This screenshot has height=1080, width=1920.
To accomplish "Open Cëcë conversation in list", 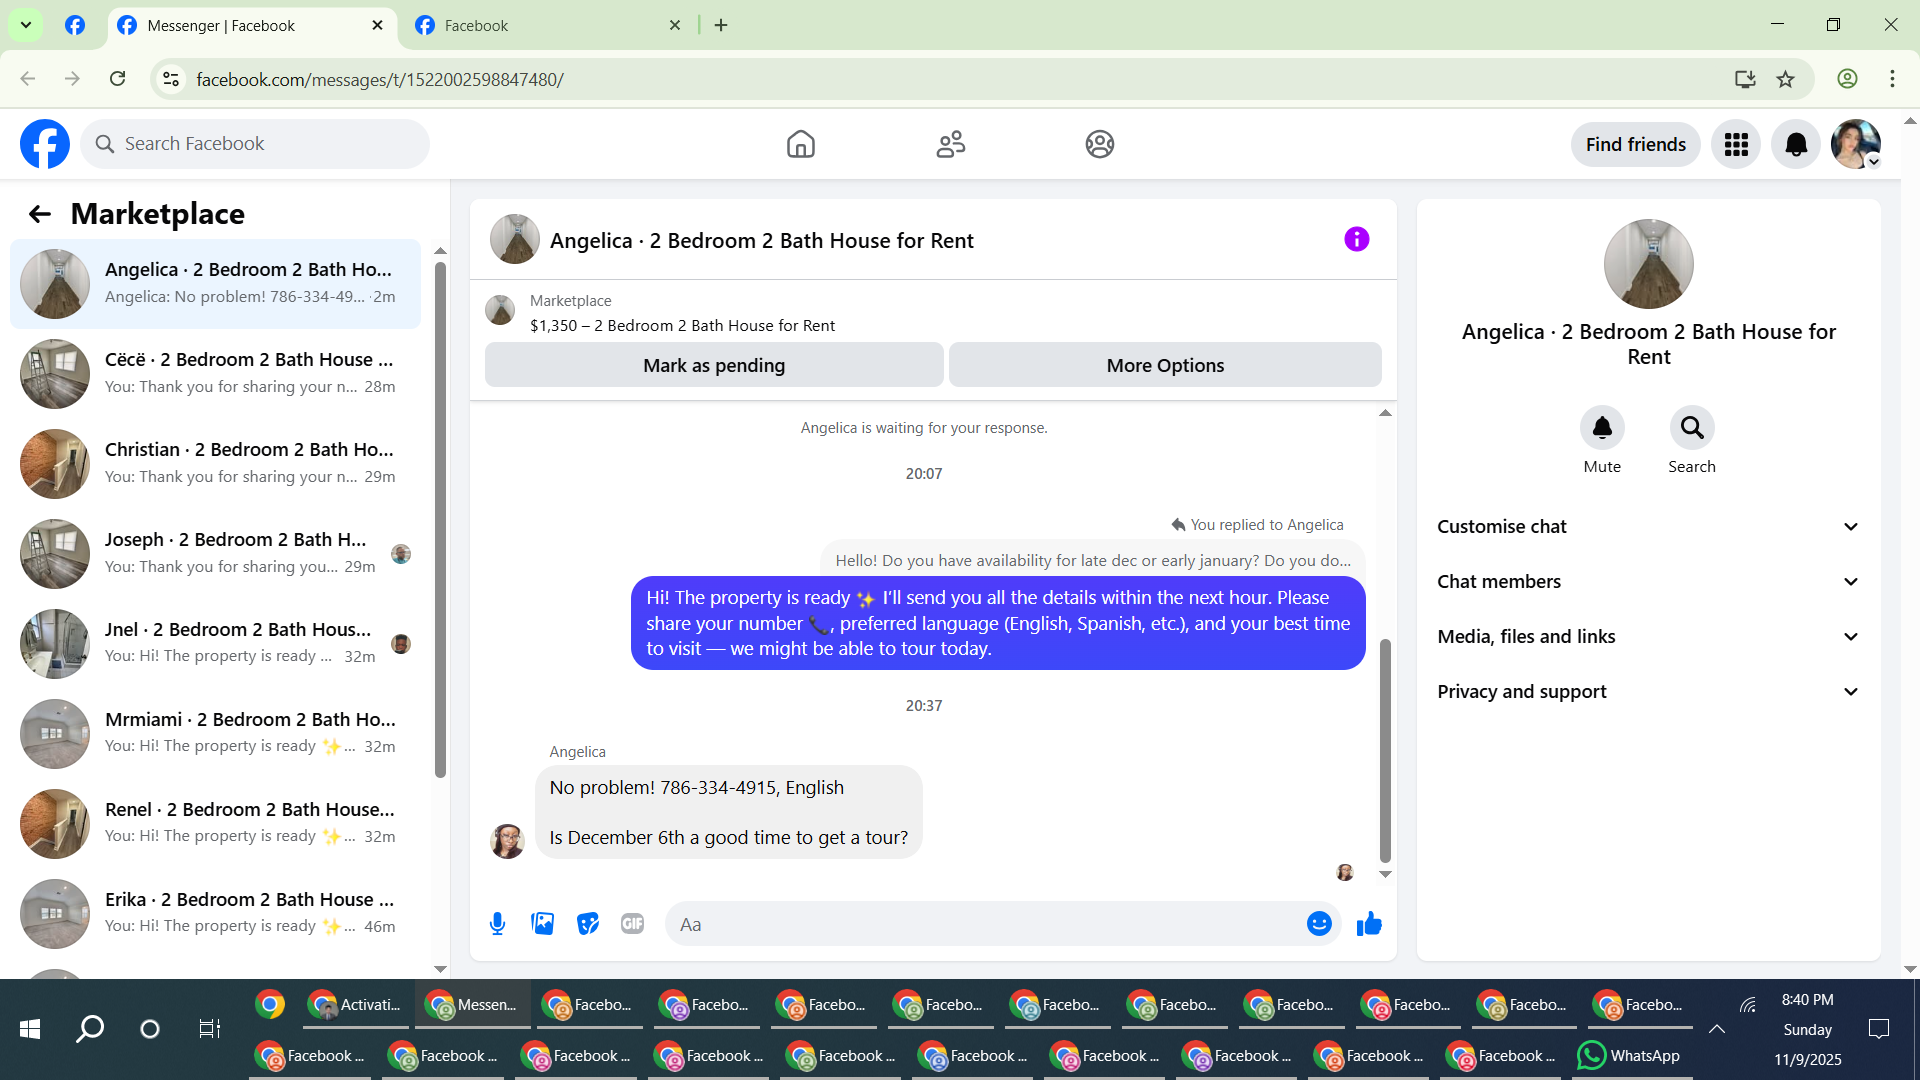I will coord(215,374).
